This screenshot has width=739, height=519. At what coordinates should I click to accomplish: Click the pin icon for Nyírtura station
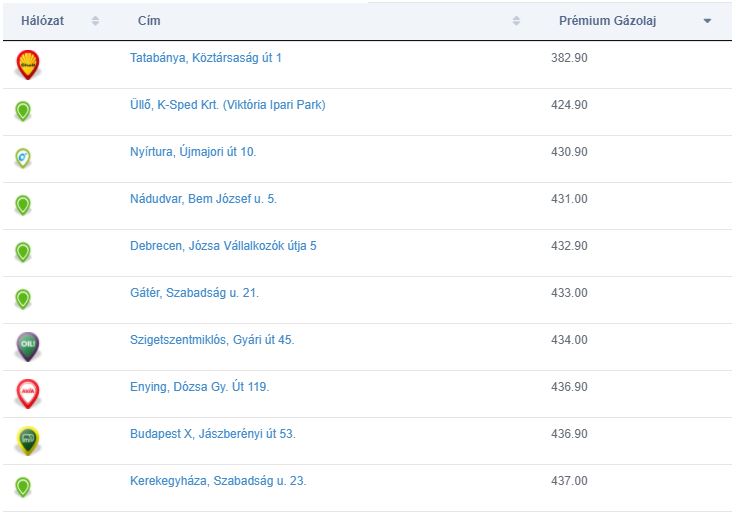[23, 158]
